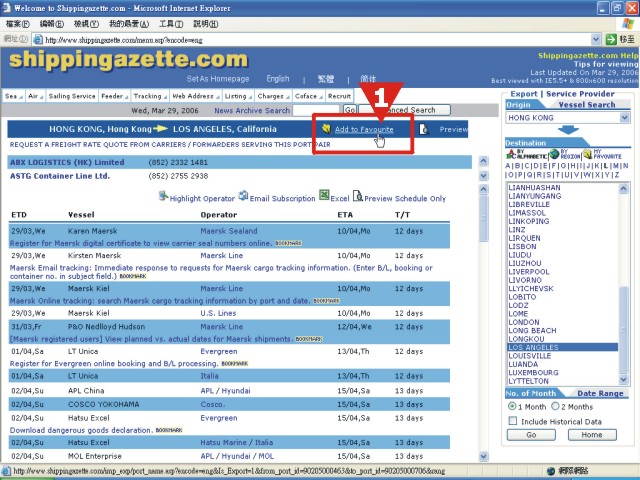The height and width of the screenshot is (480, 640).
Task: Expand the Feeder menu dropdown
Action: point(115,96)
